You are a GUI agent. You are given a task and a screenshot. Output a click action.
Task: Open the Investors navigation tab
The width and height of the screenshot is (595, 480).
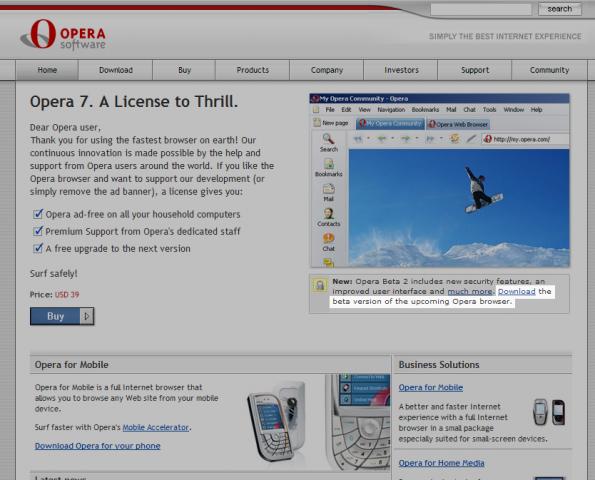coord(401,70)
